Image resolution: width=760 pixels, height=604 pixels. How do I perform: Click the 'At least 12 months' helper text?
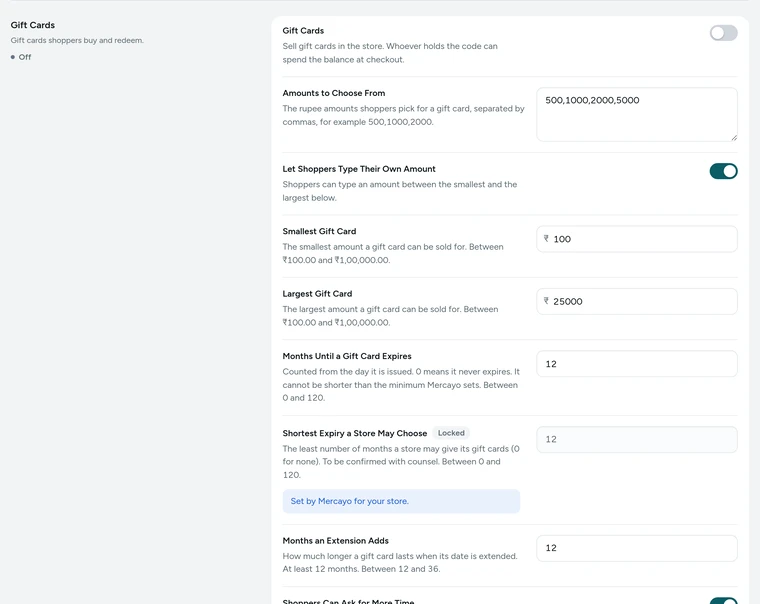pos(320,569)
